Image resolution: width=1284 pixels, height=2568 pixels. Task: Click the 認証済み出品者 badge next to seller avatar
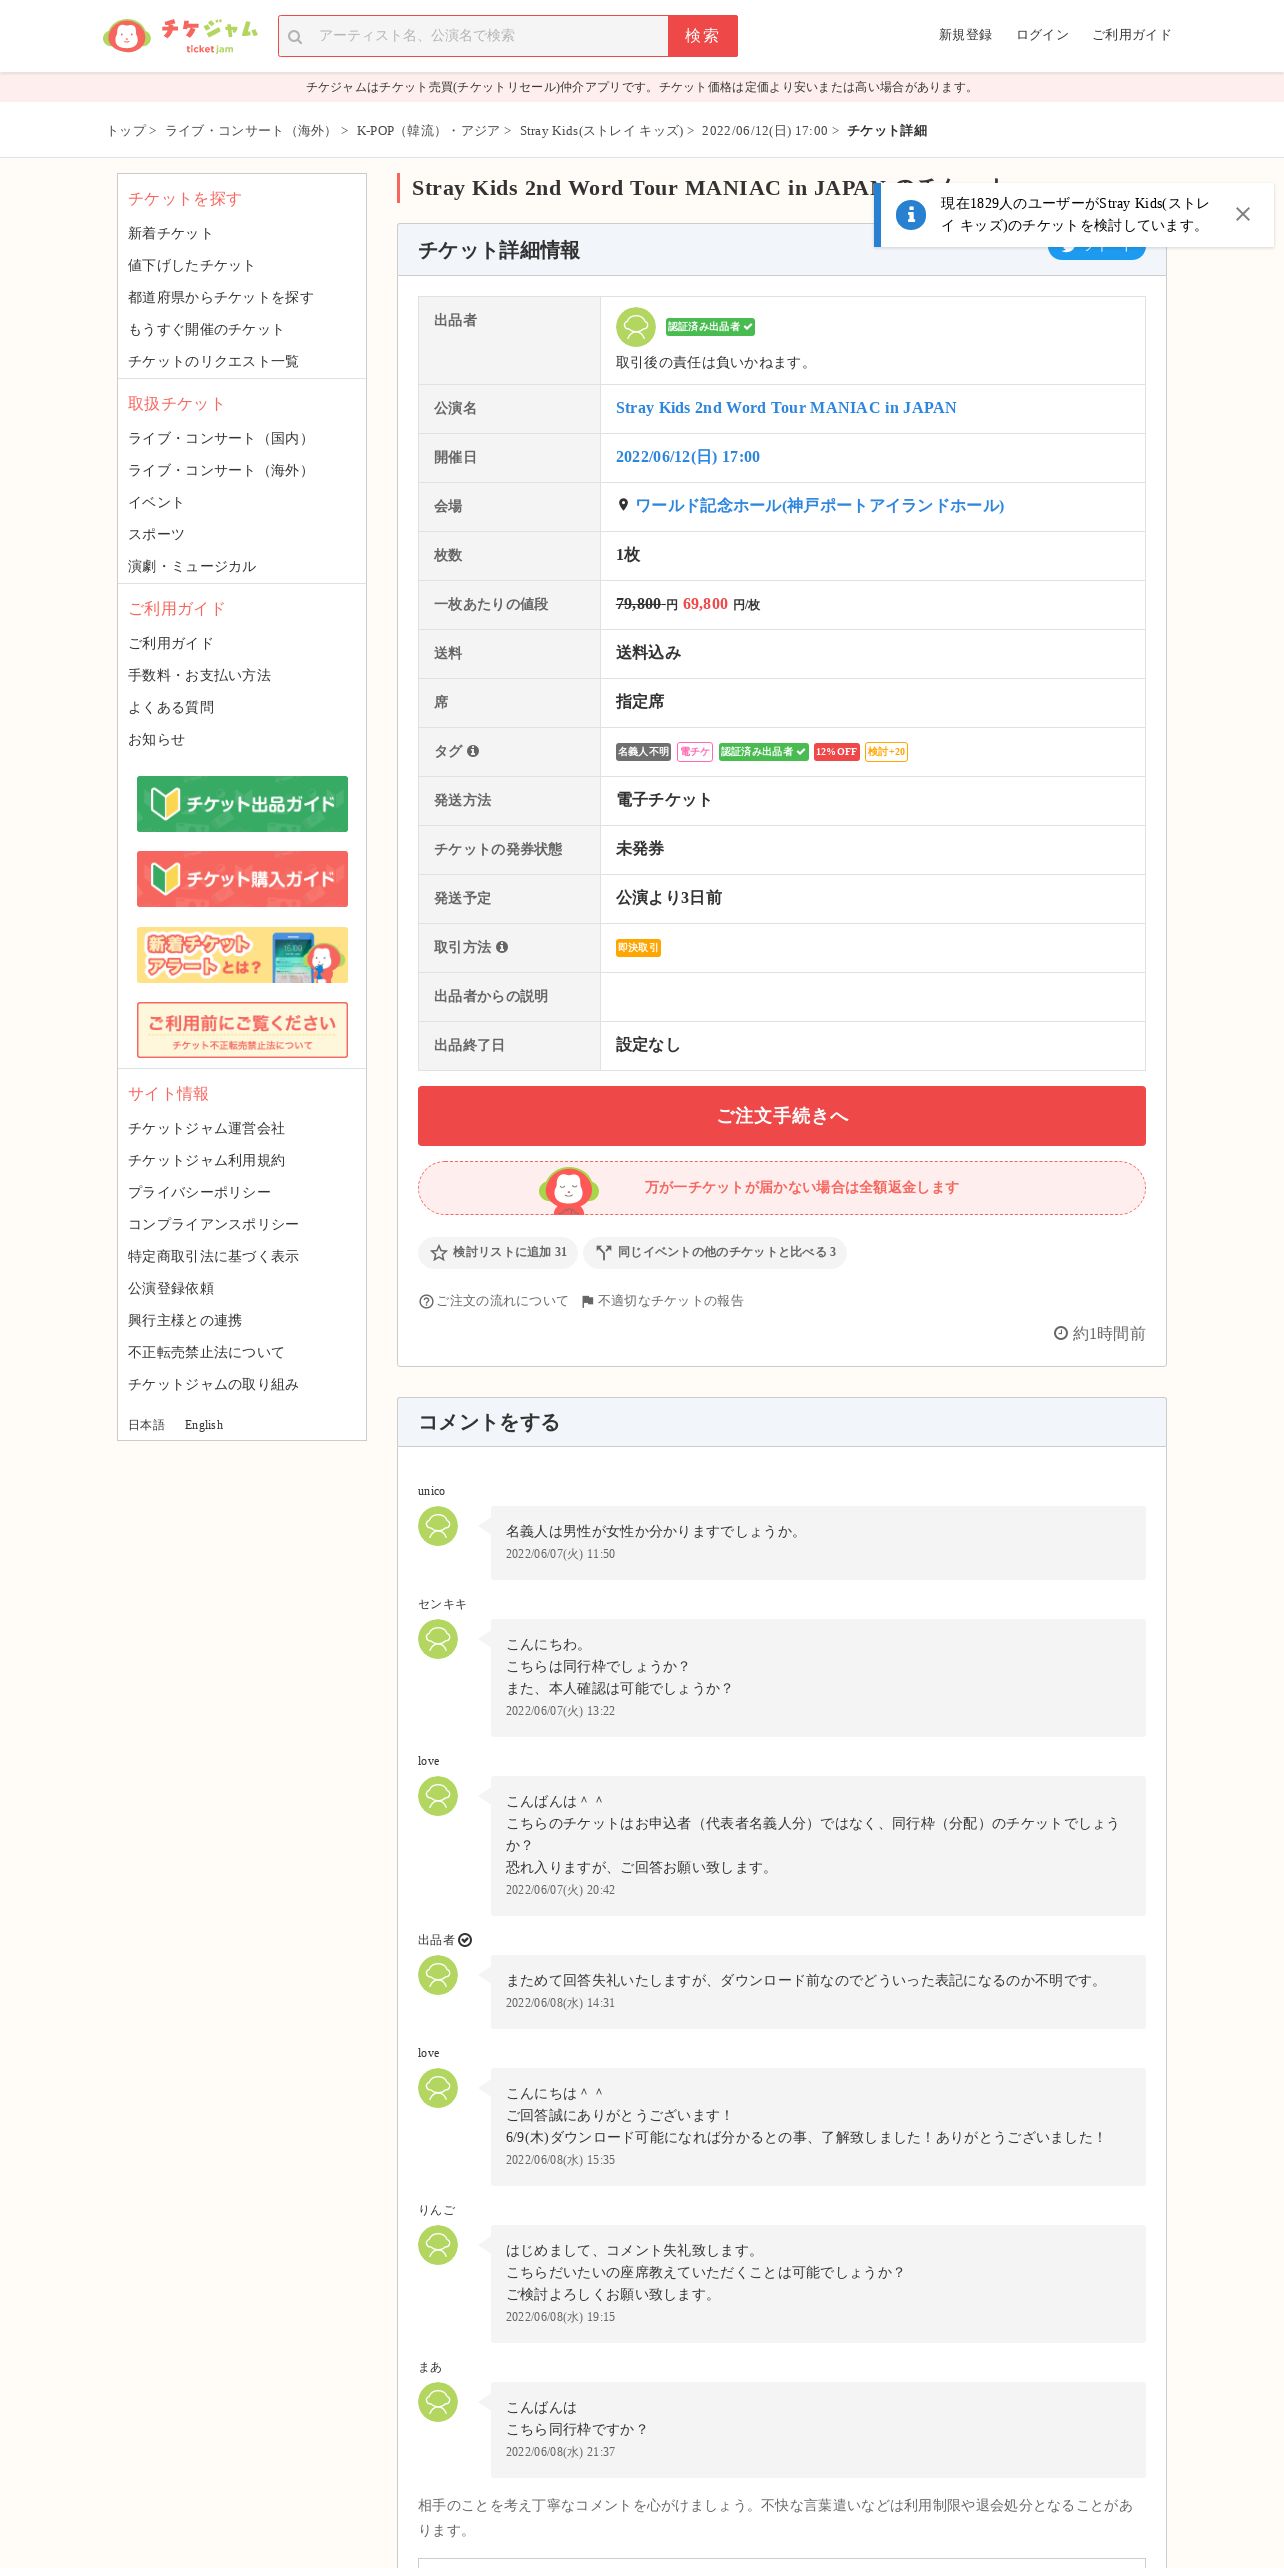pos(710,327)
